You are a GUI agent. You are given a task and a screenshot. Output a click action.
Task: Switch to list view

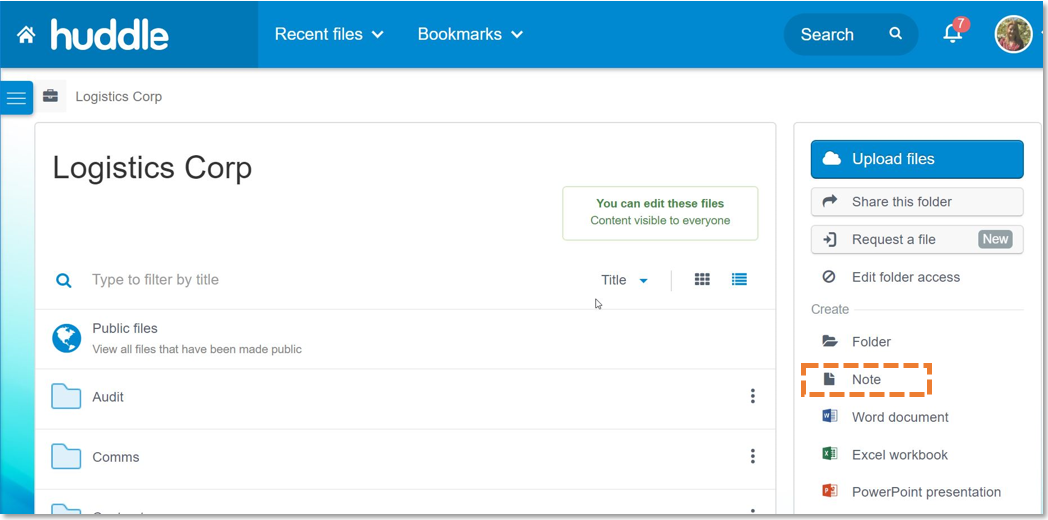pos(739,279)
